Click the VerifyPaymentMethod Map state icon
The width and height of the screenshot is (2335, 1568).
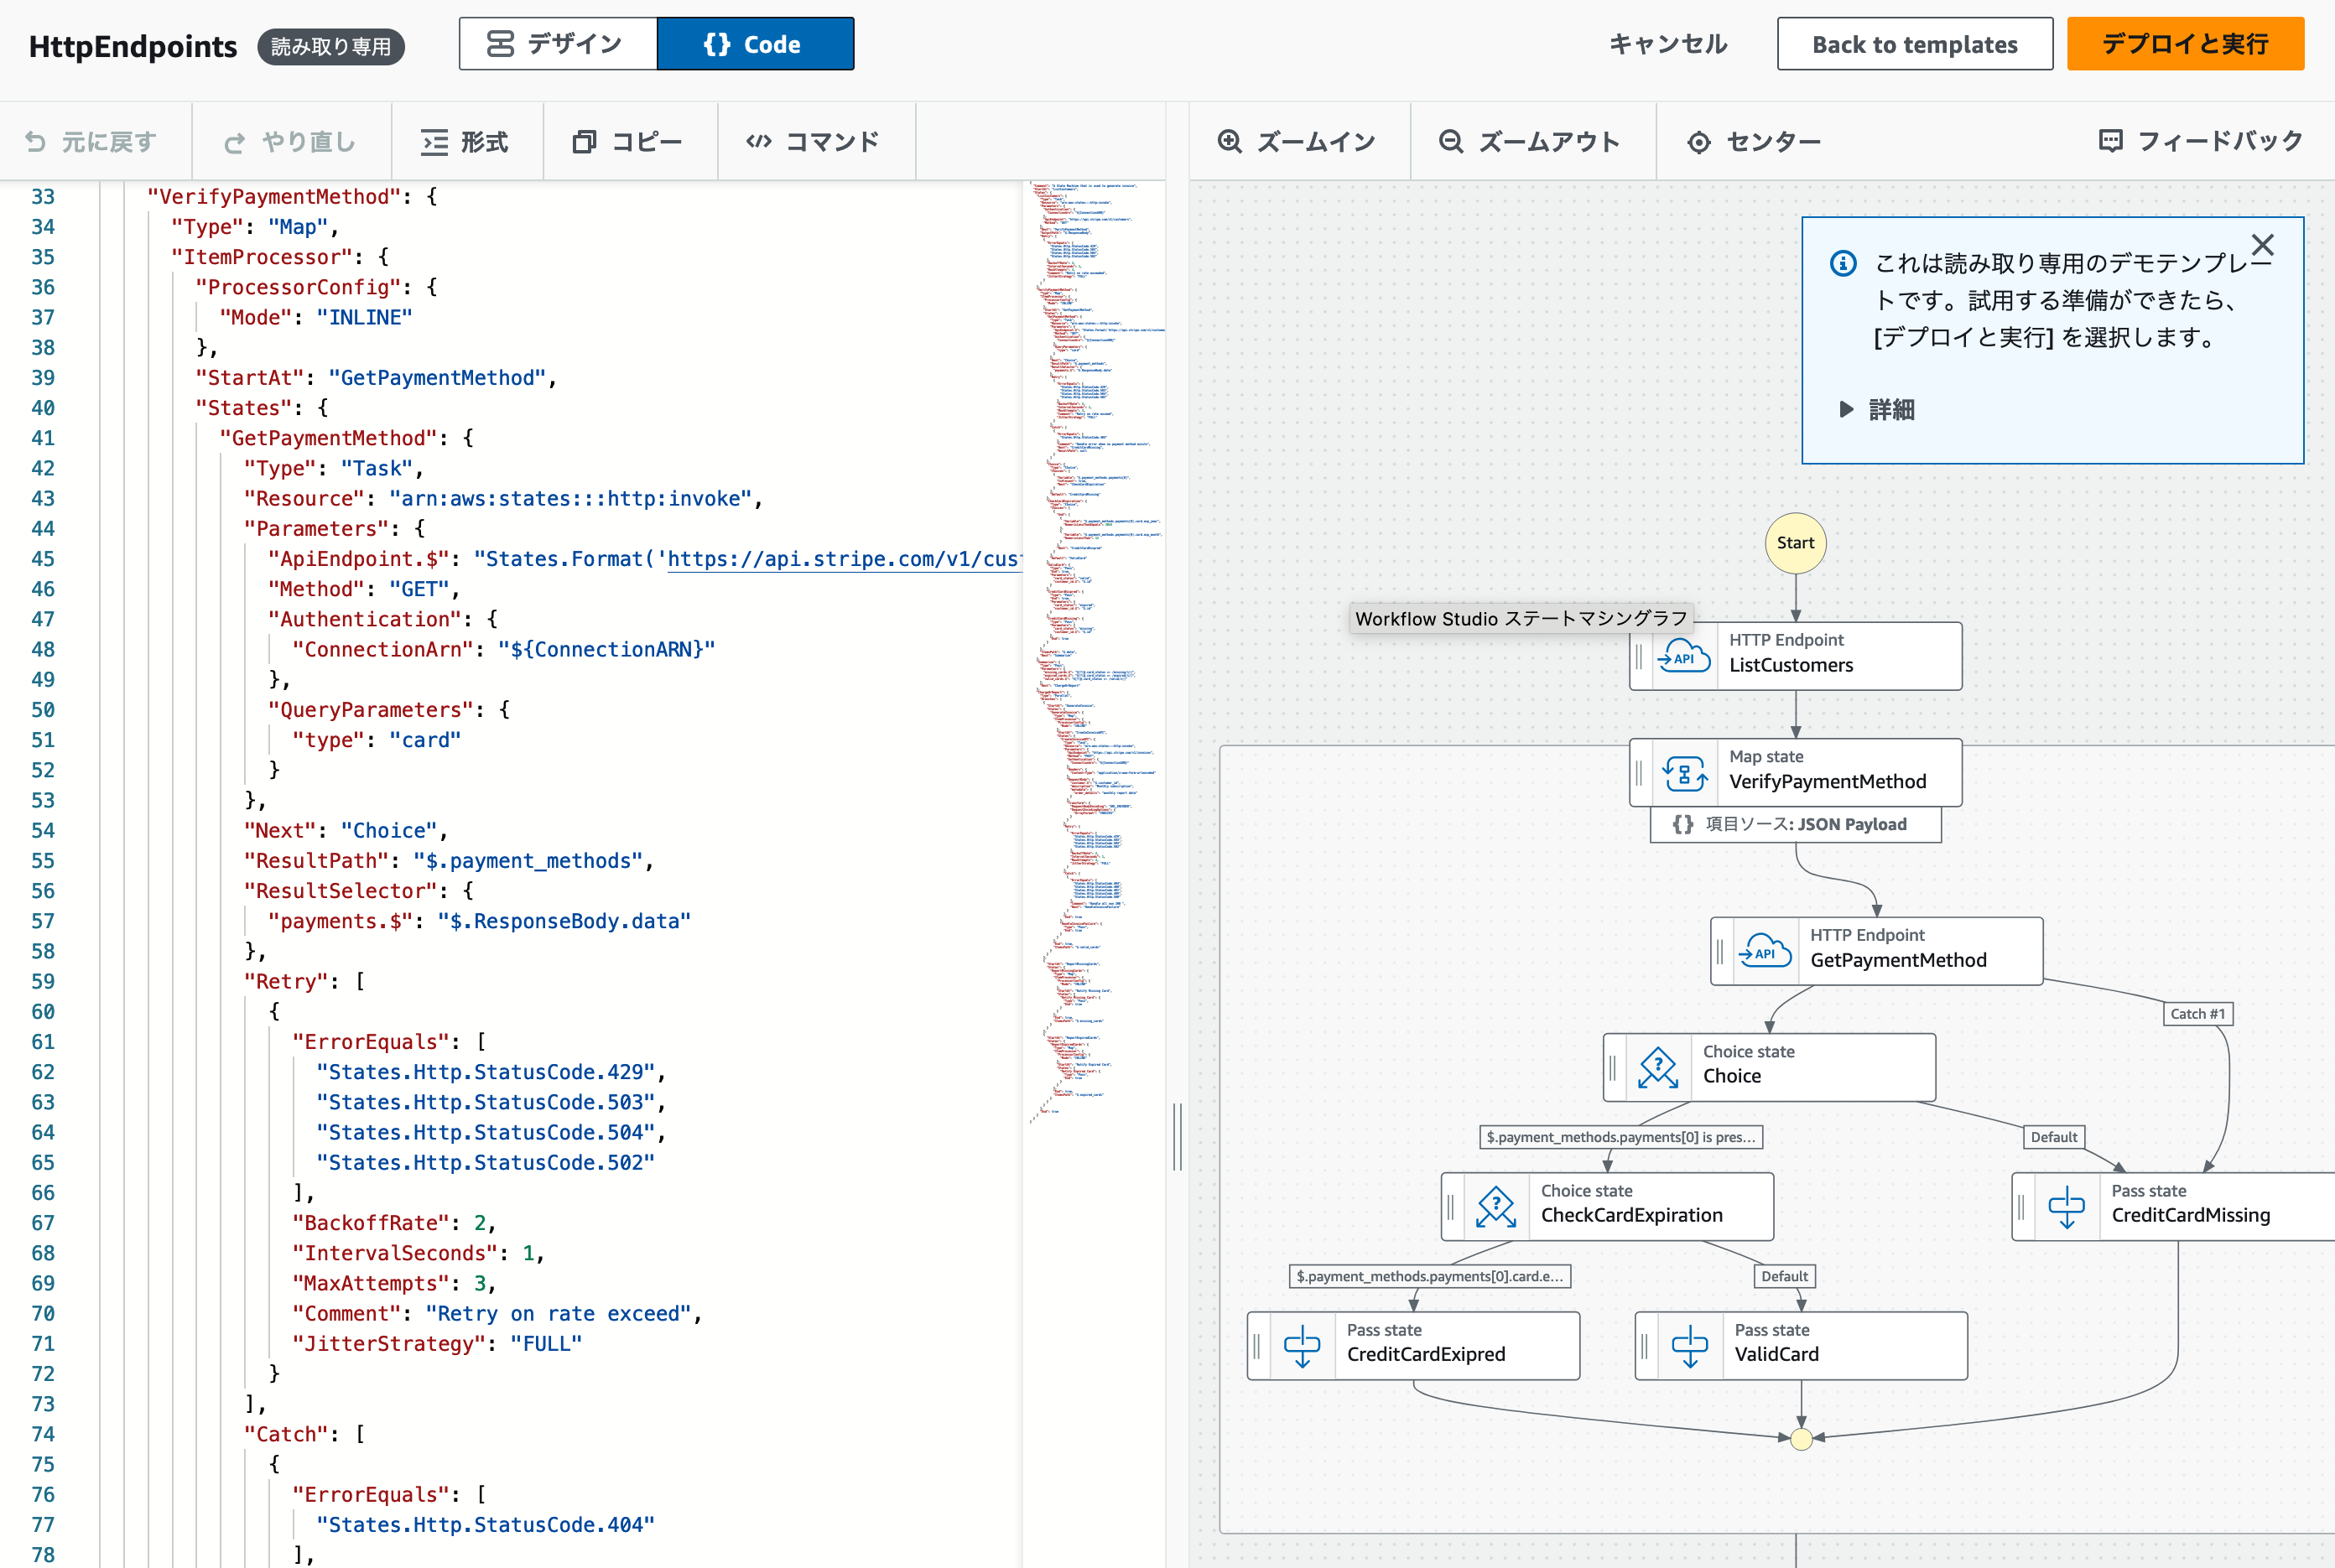[1684, 773]
